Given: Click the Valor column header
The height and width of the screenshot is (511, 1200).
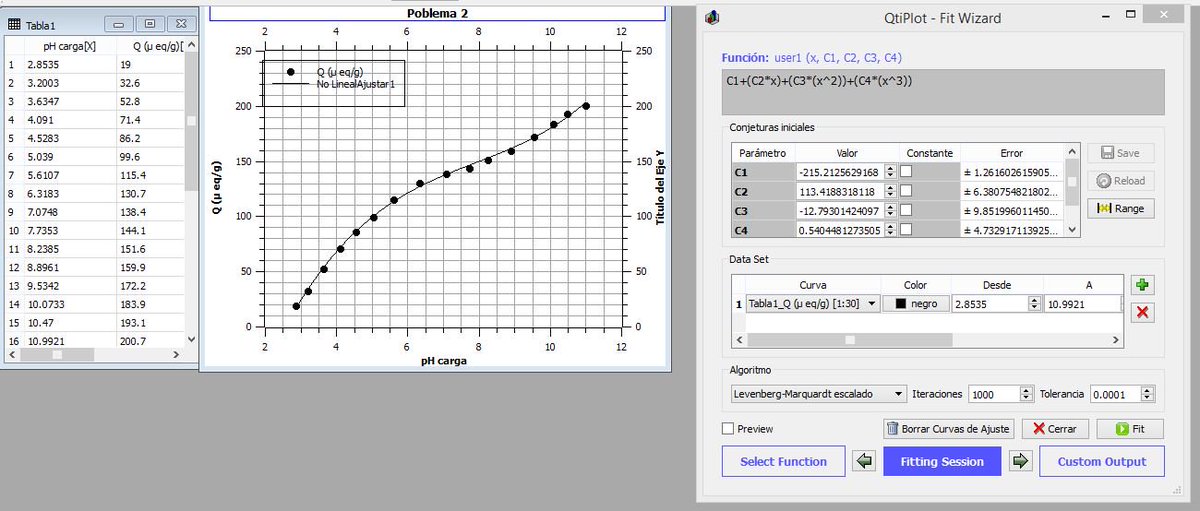Looking at the screenshot, I should coord(847,153).
